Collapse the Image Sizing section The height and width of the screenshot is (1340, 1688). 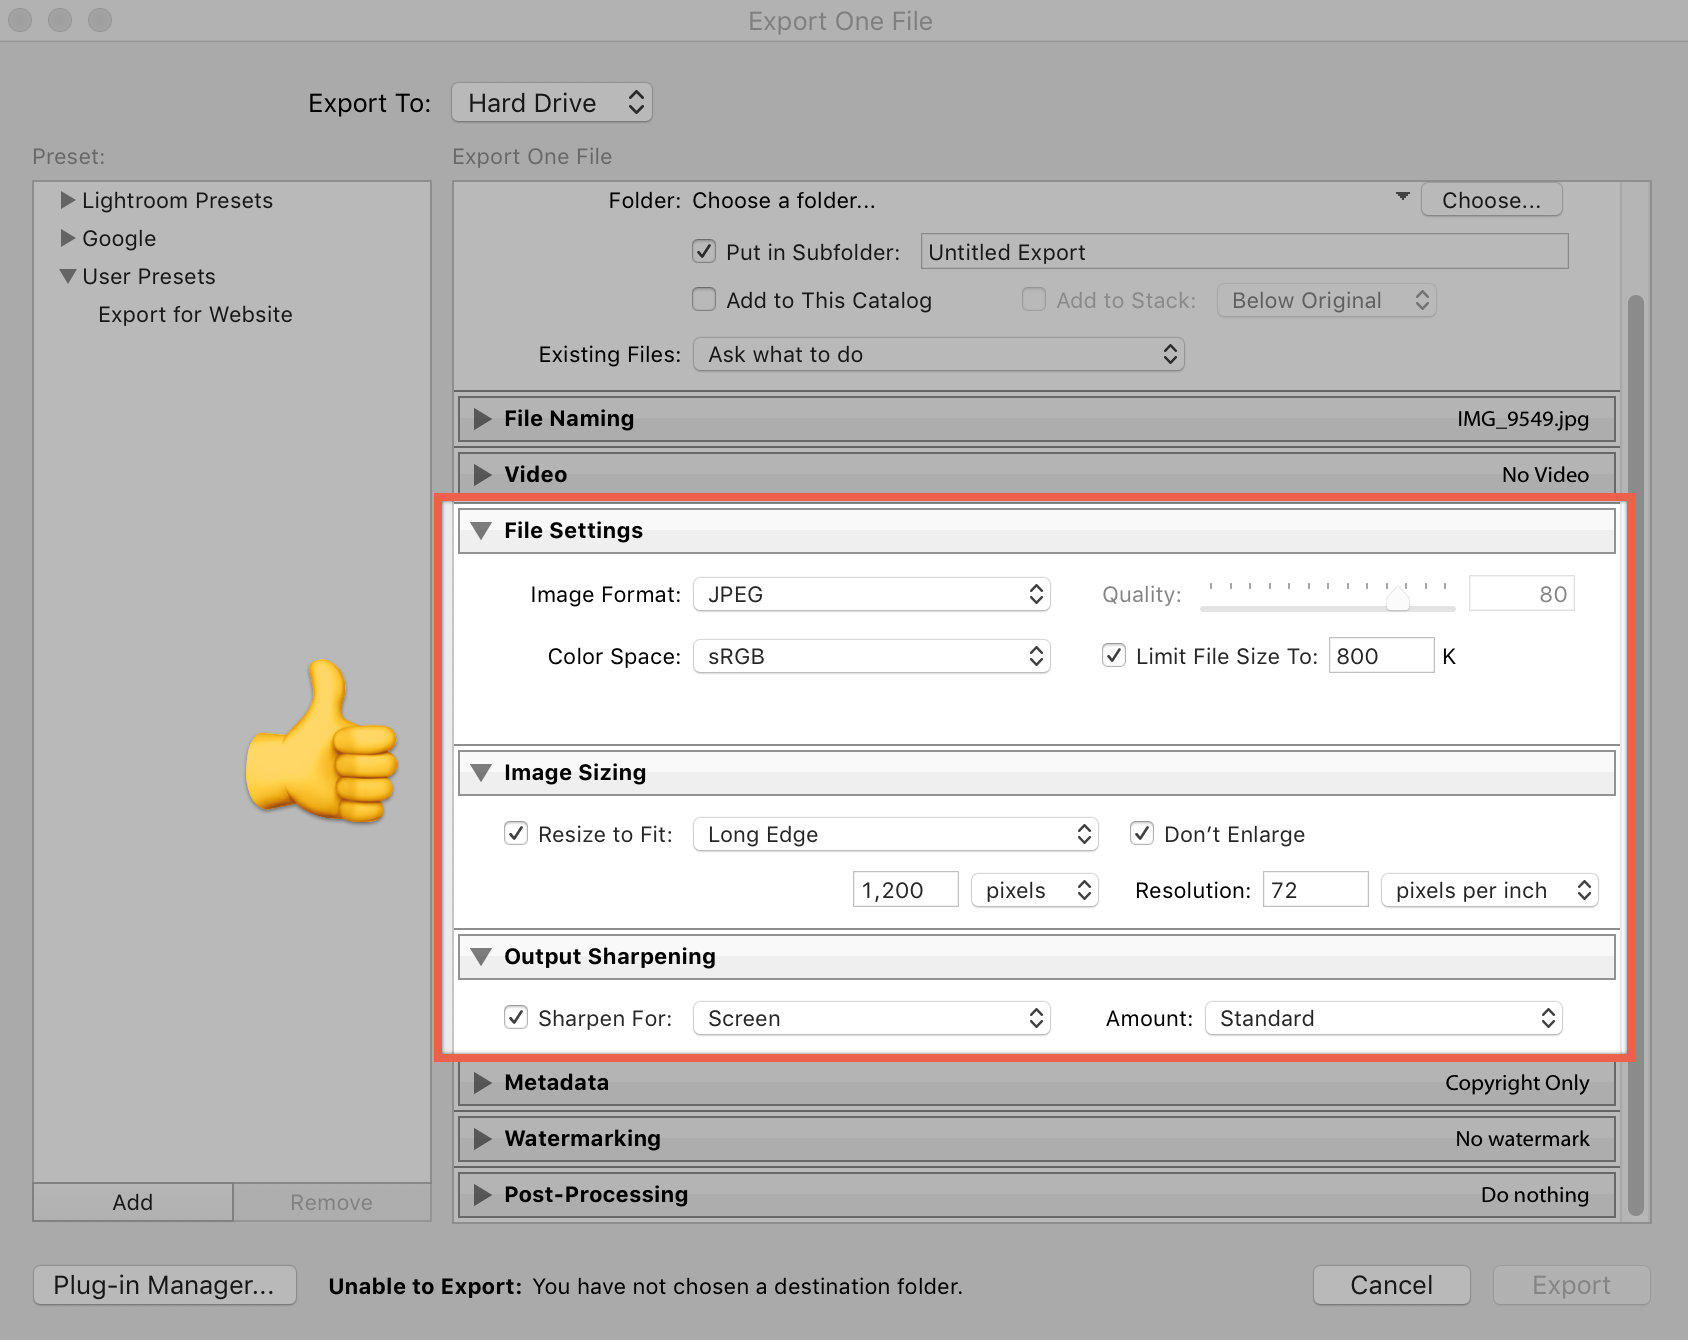[481, 772]
